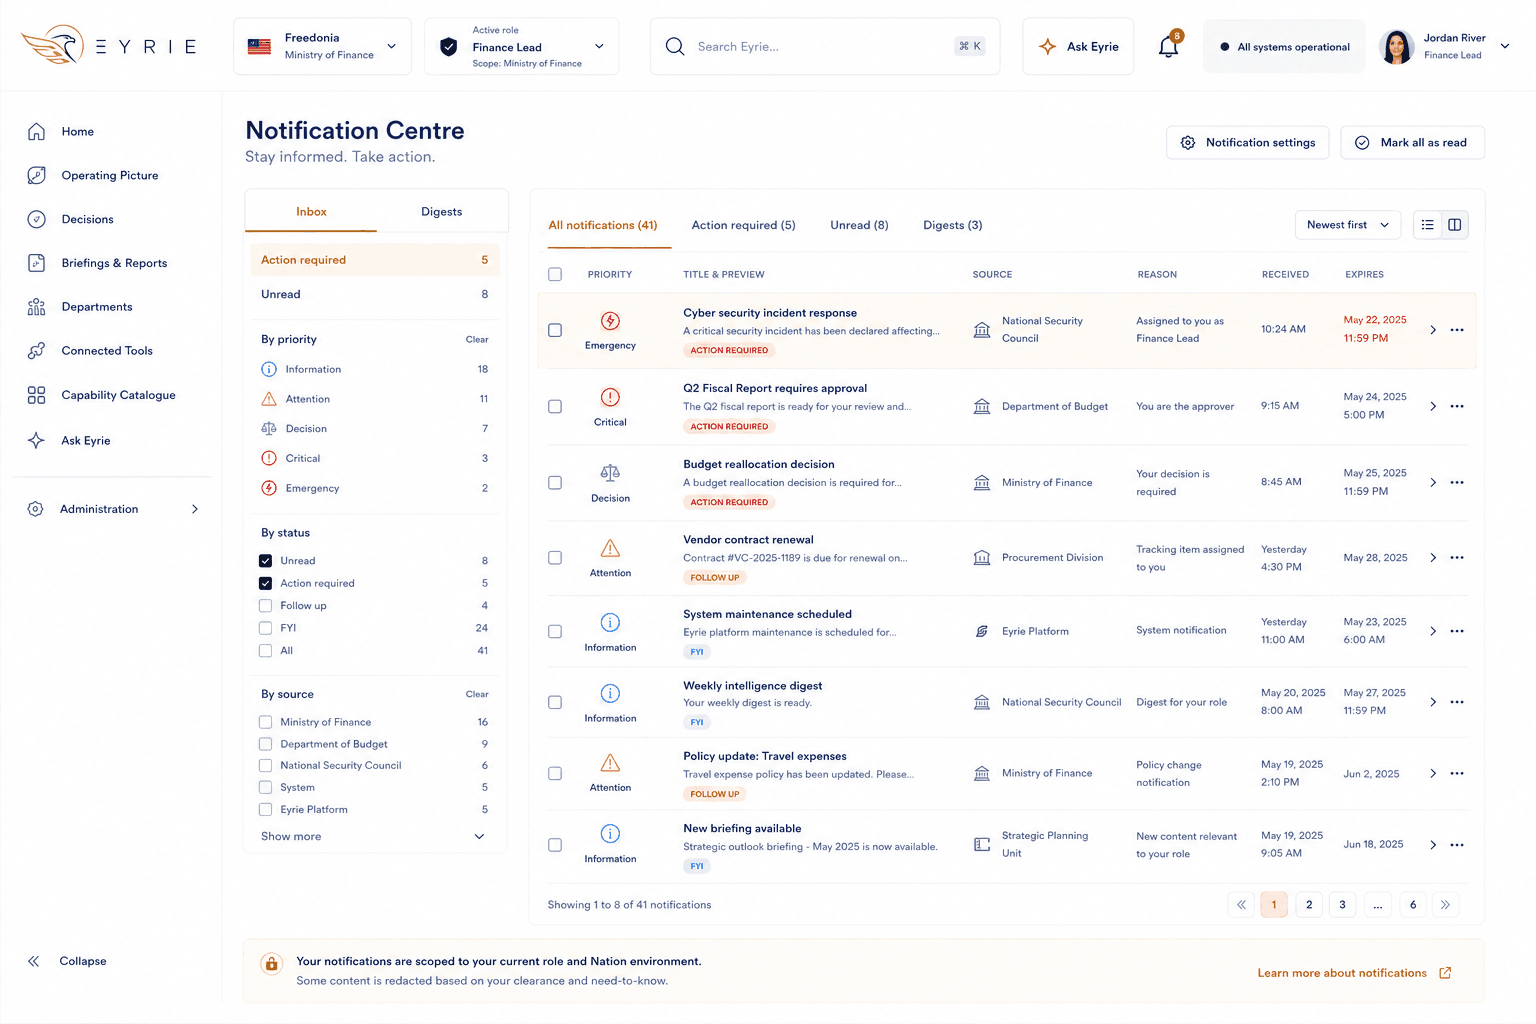Viewport: 1536px width, 1024px height.
Task: Select Action required inbox filter
Action: pos(374,260)
